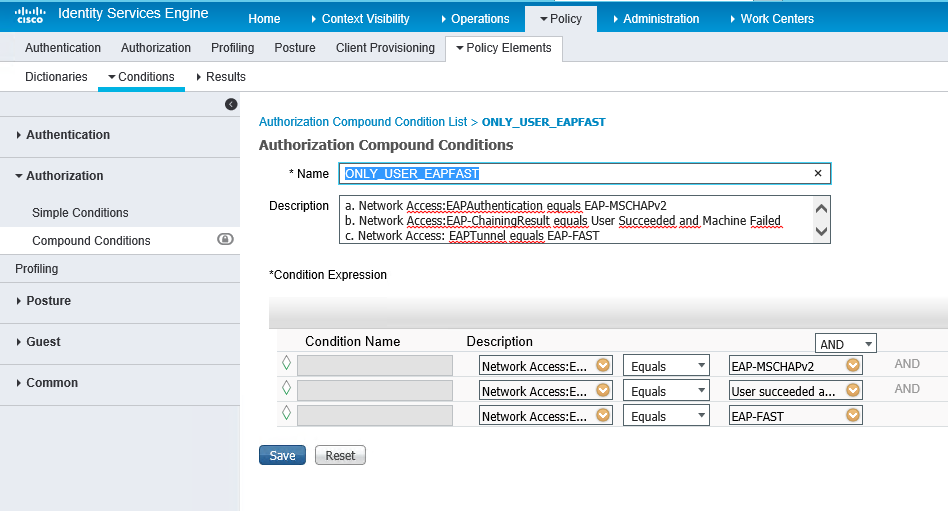Image resolution: width=948 pixels, height=511 pixels.
Task: Click the Condition Name column header
Action: click(x=352, y=342)
